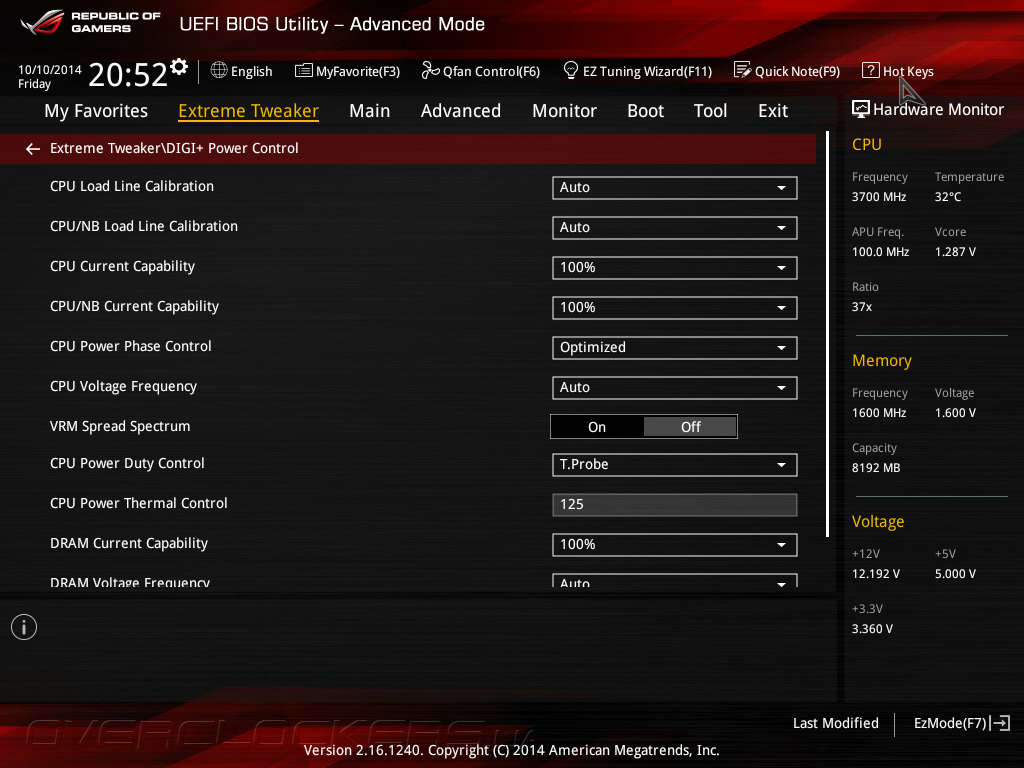The height and width of the screenshot is (768, 1024).
Task: Switch to the Boot tab
Action: click(645, 111)
